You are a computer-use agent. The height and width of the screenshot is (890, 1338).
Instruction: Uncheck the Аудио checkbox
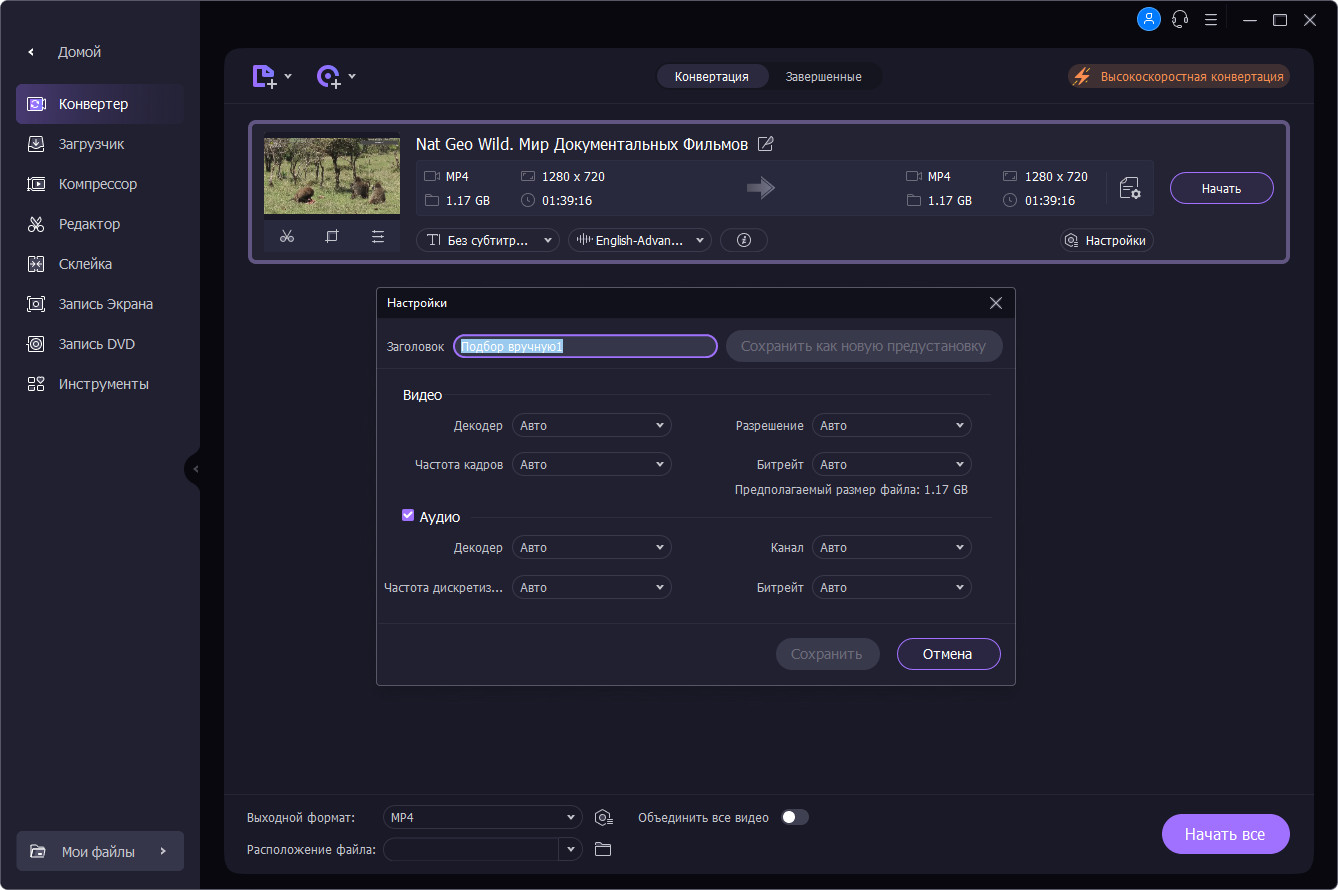(408, 516)
